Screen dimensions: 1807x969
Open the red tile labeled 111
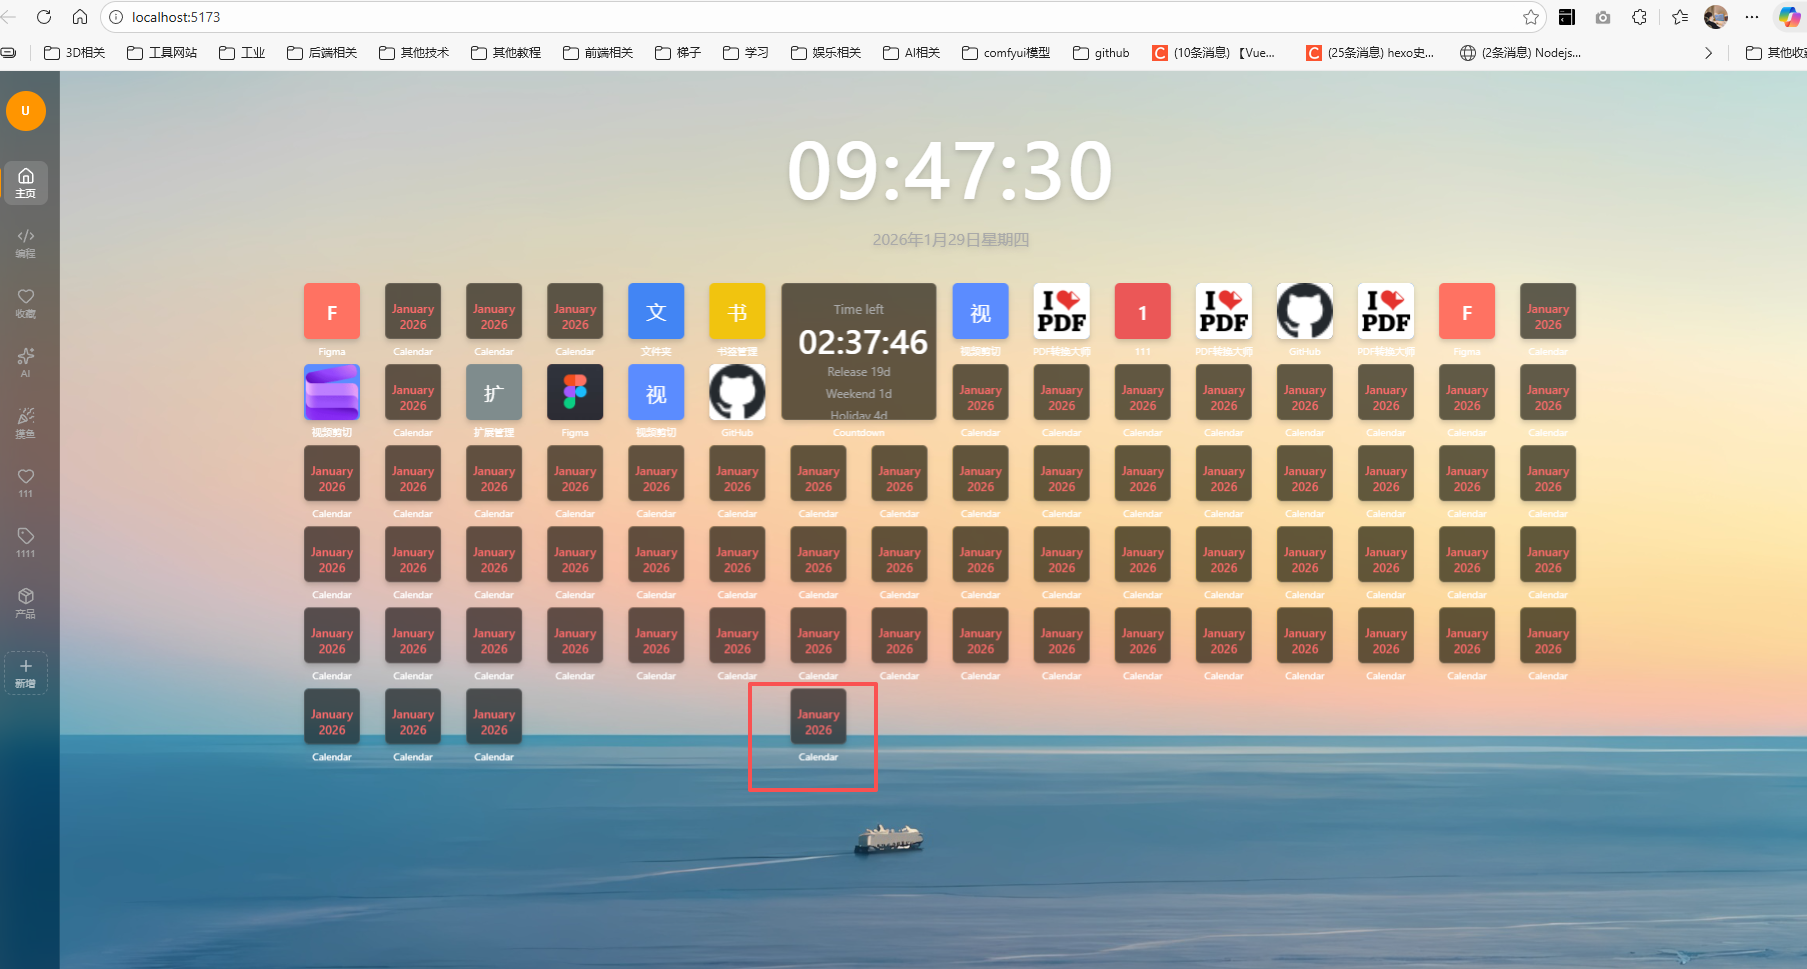[1143, 312]
